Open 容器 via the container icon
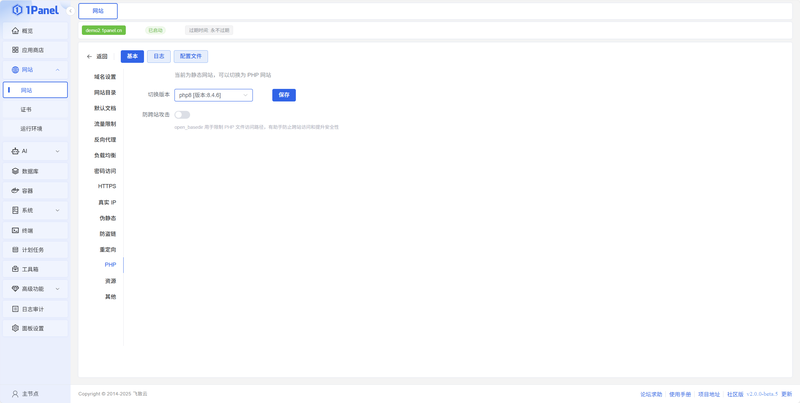 (x=15, y=190)
